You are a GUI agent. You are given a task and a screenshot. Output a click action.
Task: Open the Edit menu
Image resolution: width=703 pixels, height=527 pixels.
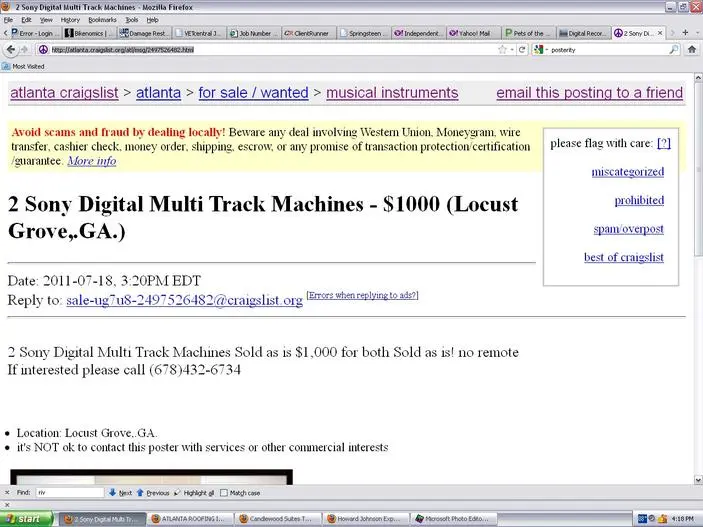pyautogui.click(x=26, y=20)
